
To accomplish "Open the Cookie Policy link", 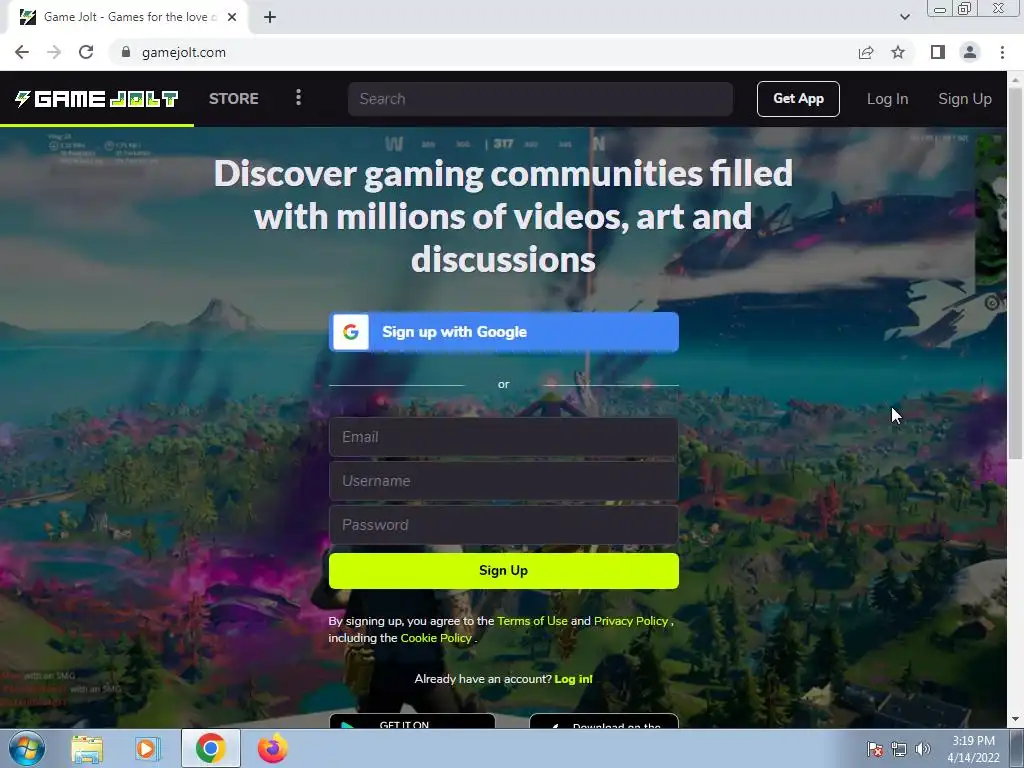I will 436,638.
